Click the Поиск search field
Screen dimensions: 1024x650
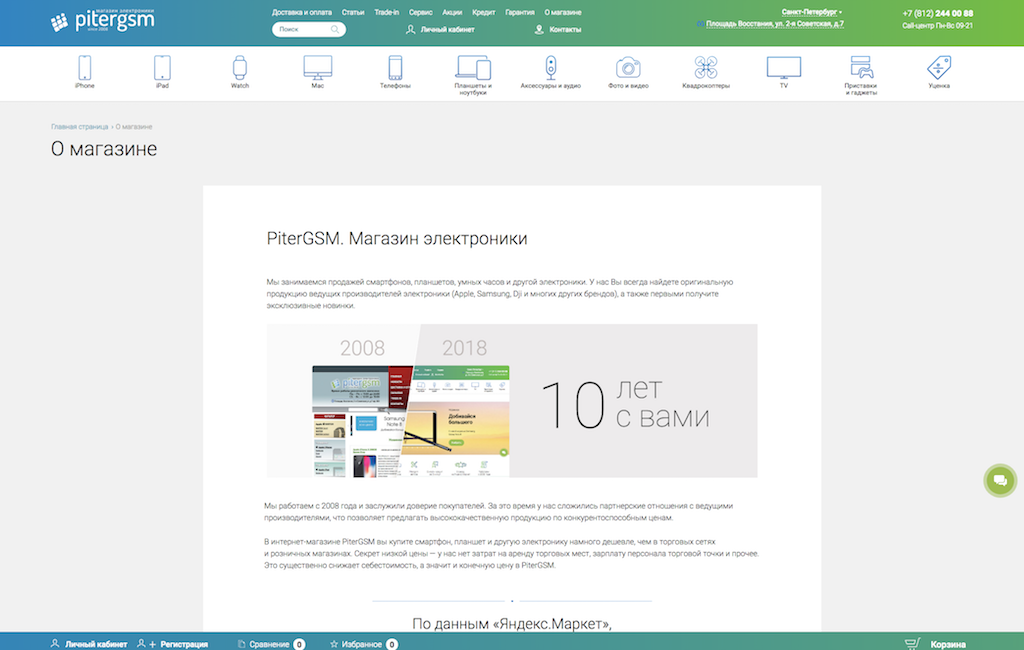308,29
